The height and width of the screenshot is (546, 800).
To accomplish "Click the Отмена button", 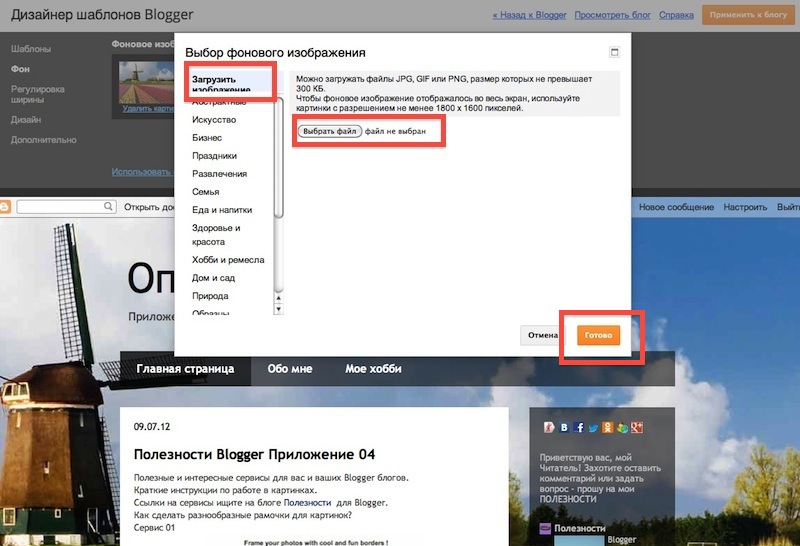I will [542, 335].
